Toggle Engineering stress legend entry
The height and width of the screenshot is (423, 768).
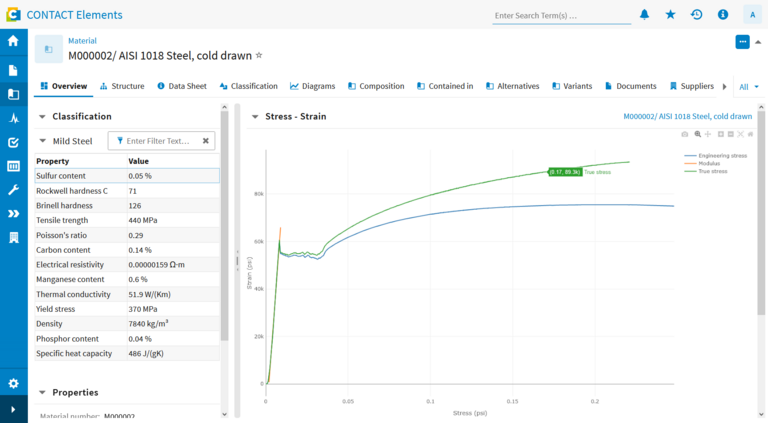click(x=716, y=156)
